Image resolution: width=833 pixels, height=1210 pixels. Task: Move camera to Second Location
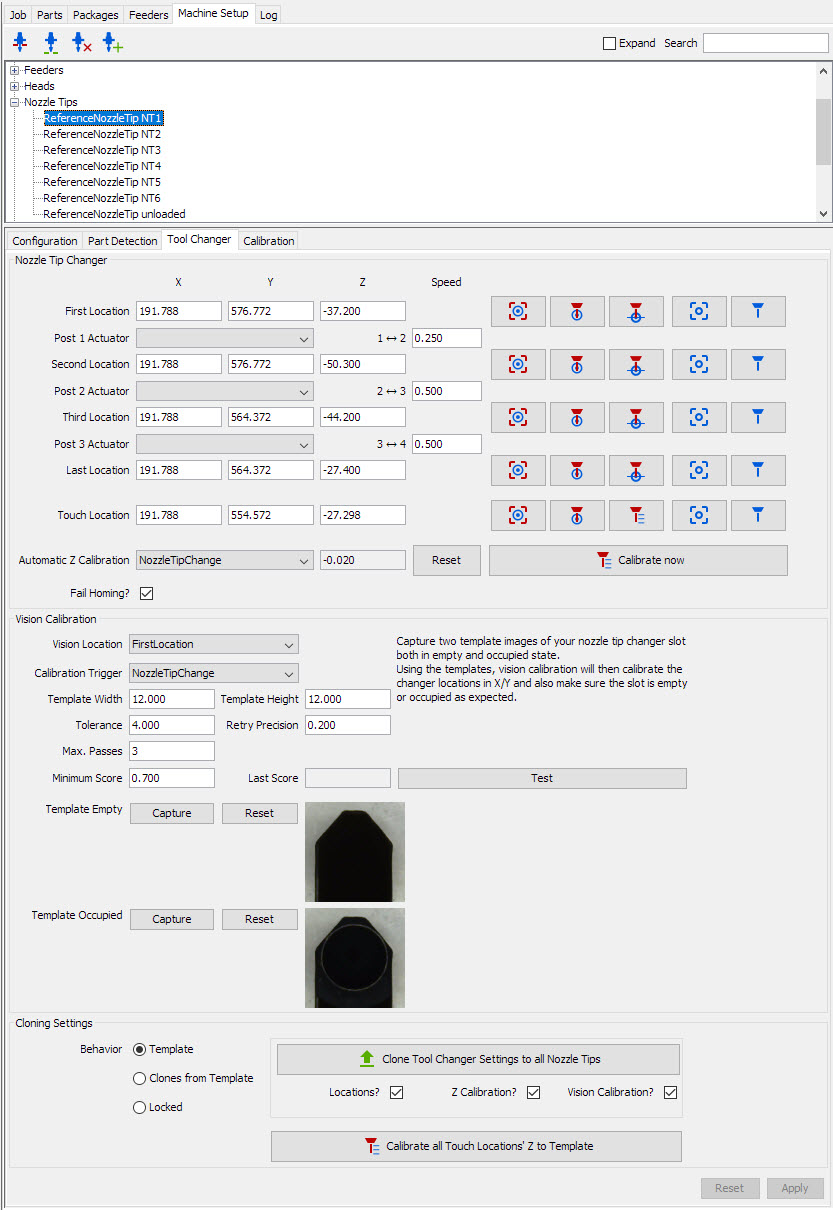(x=699, y=364)
